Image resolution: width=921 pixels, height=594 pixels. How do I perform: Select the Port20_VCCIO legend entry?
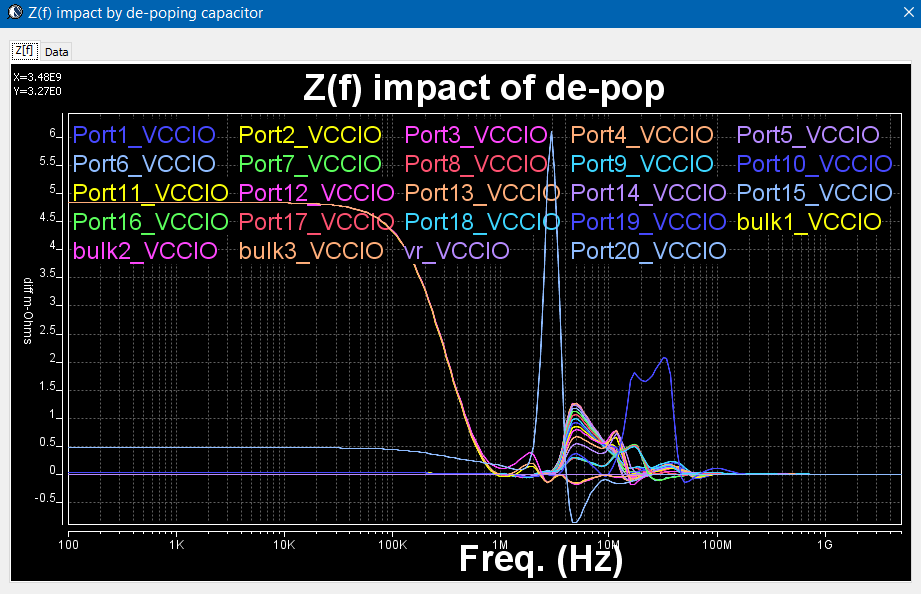pyautogui.click(x=649, y=251)
